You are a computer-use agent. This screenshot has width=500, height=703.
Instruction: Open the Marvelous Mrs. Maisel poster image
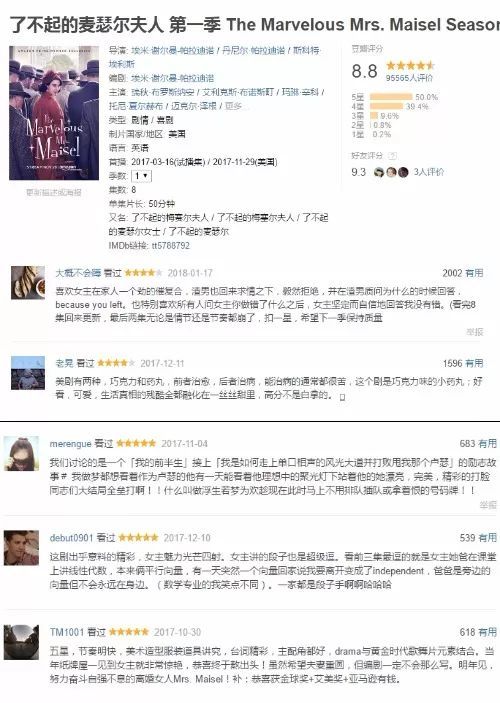pos(54,113)
